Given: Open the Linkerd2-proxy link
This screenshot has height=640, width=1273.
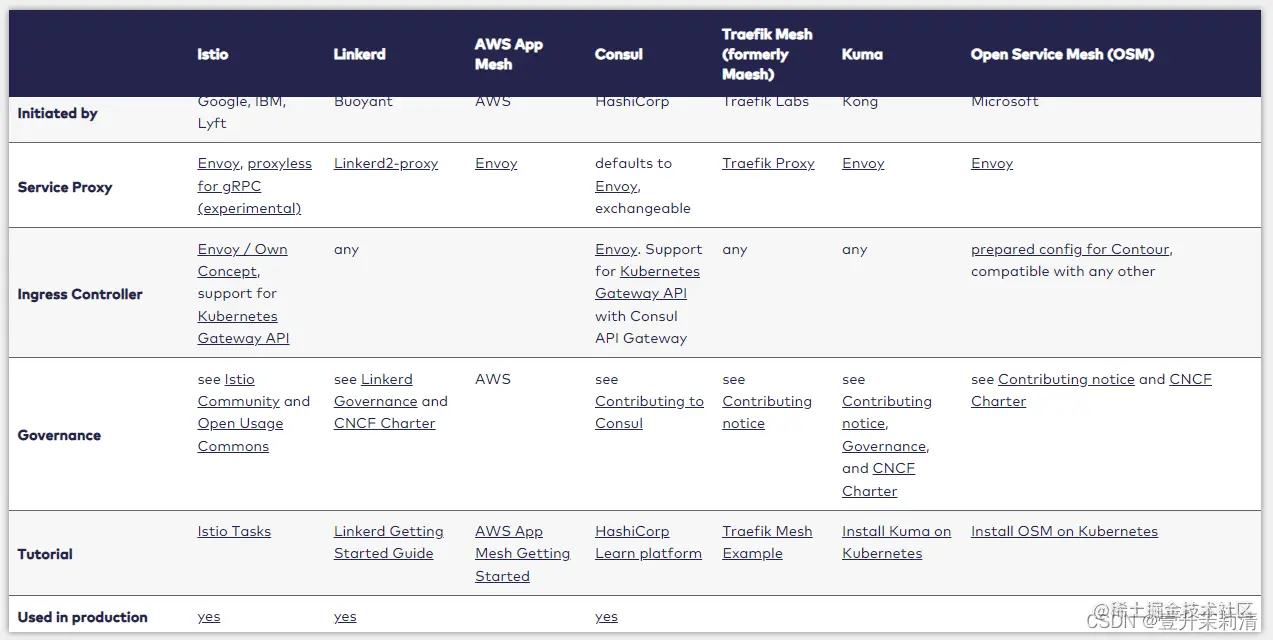Looking at the screenshot, I should point(386,163).
